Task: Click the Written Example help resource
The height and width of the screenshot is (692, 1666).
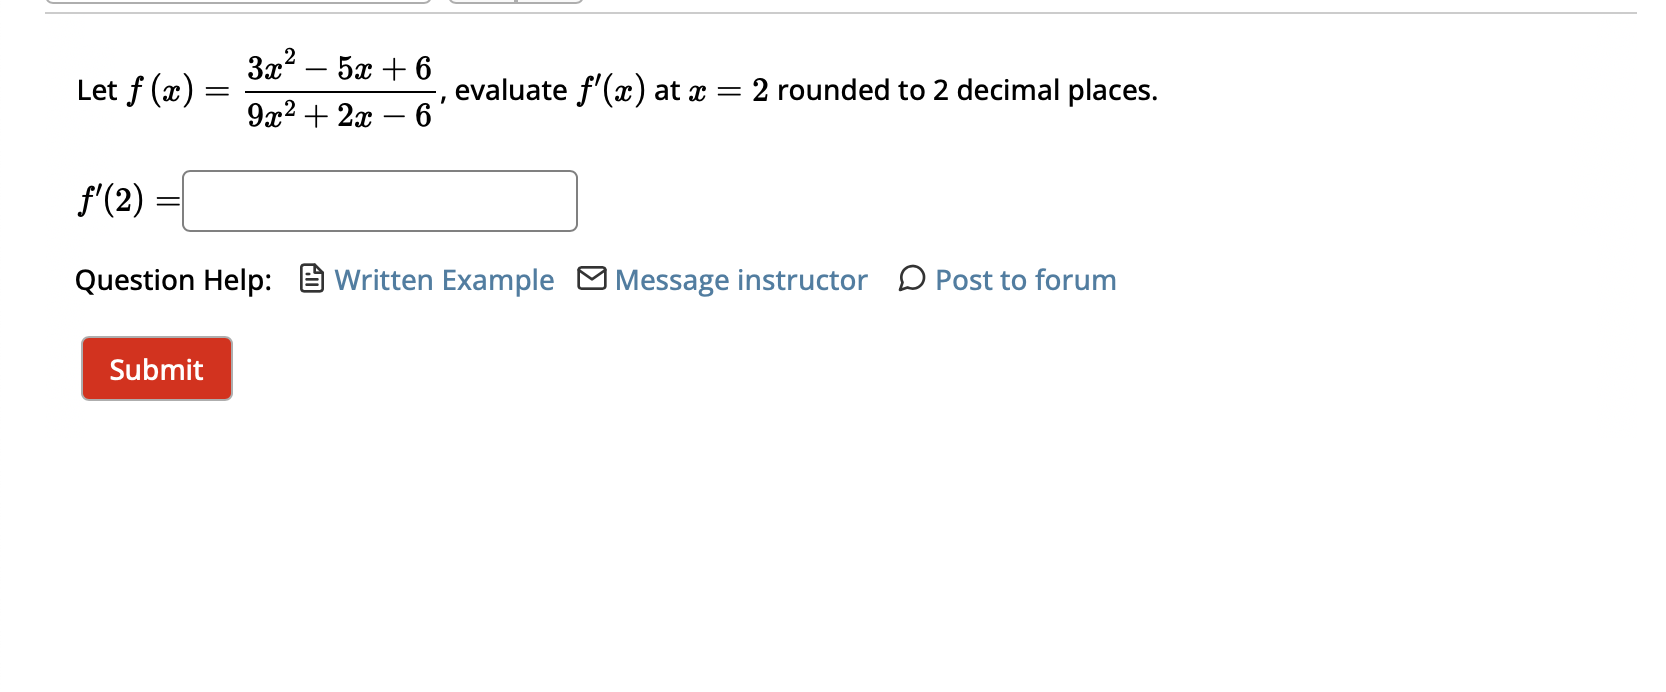Action: pos(444,280)
